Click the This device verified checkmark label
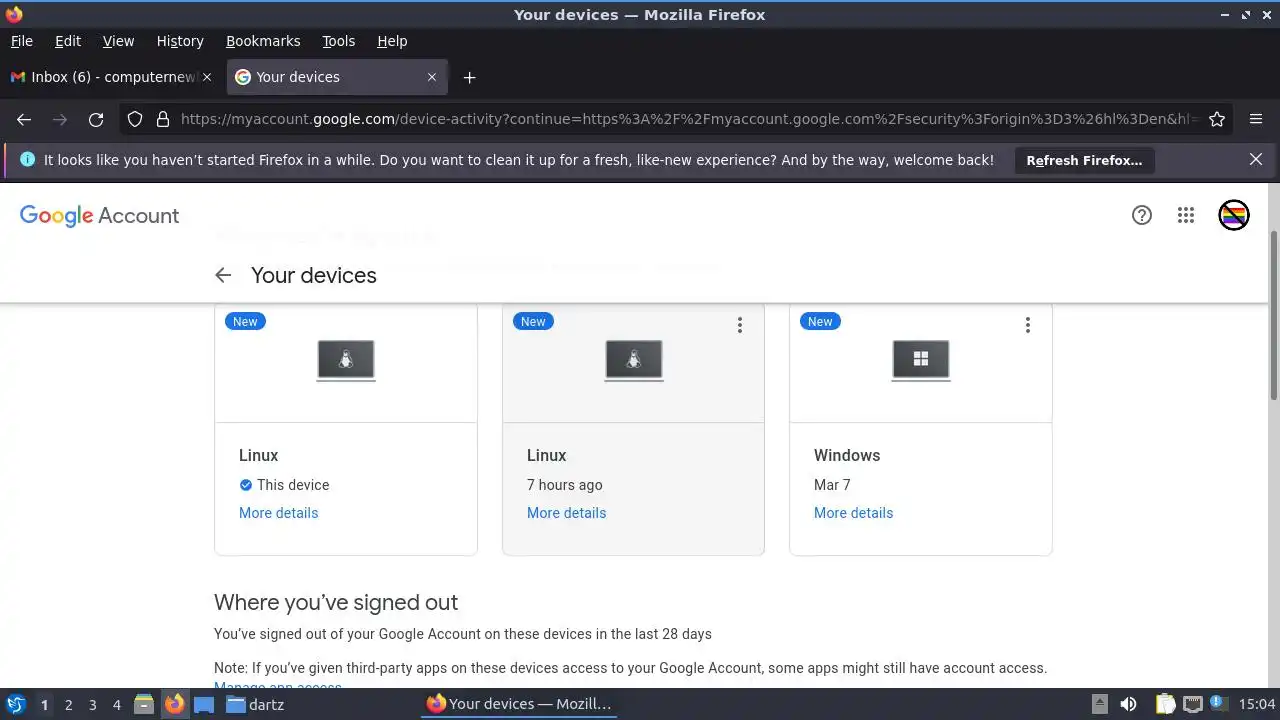Screen dimensions: 1280x720 (x=284, y=485)
